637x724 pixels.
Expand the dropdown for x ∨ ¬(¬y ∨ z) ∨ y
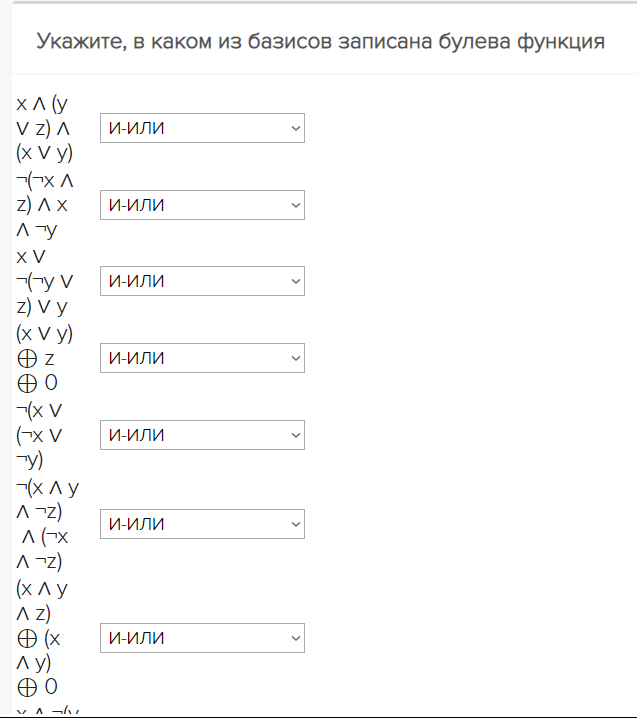point(202,281)
